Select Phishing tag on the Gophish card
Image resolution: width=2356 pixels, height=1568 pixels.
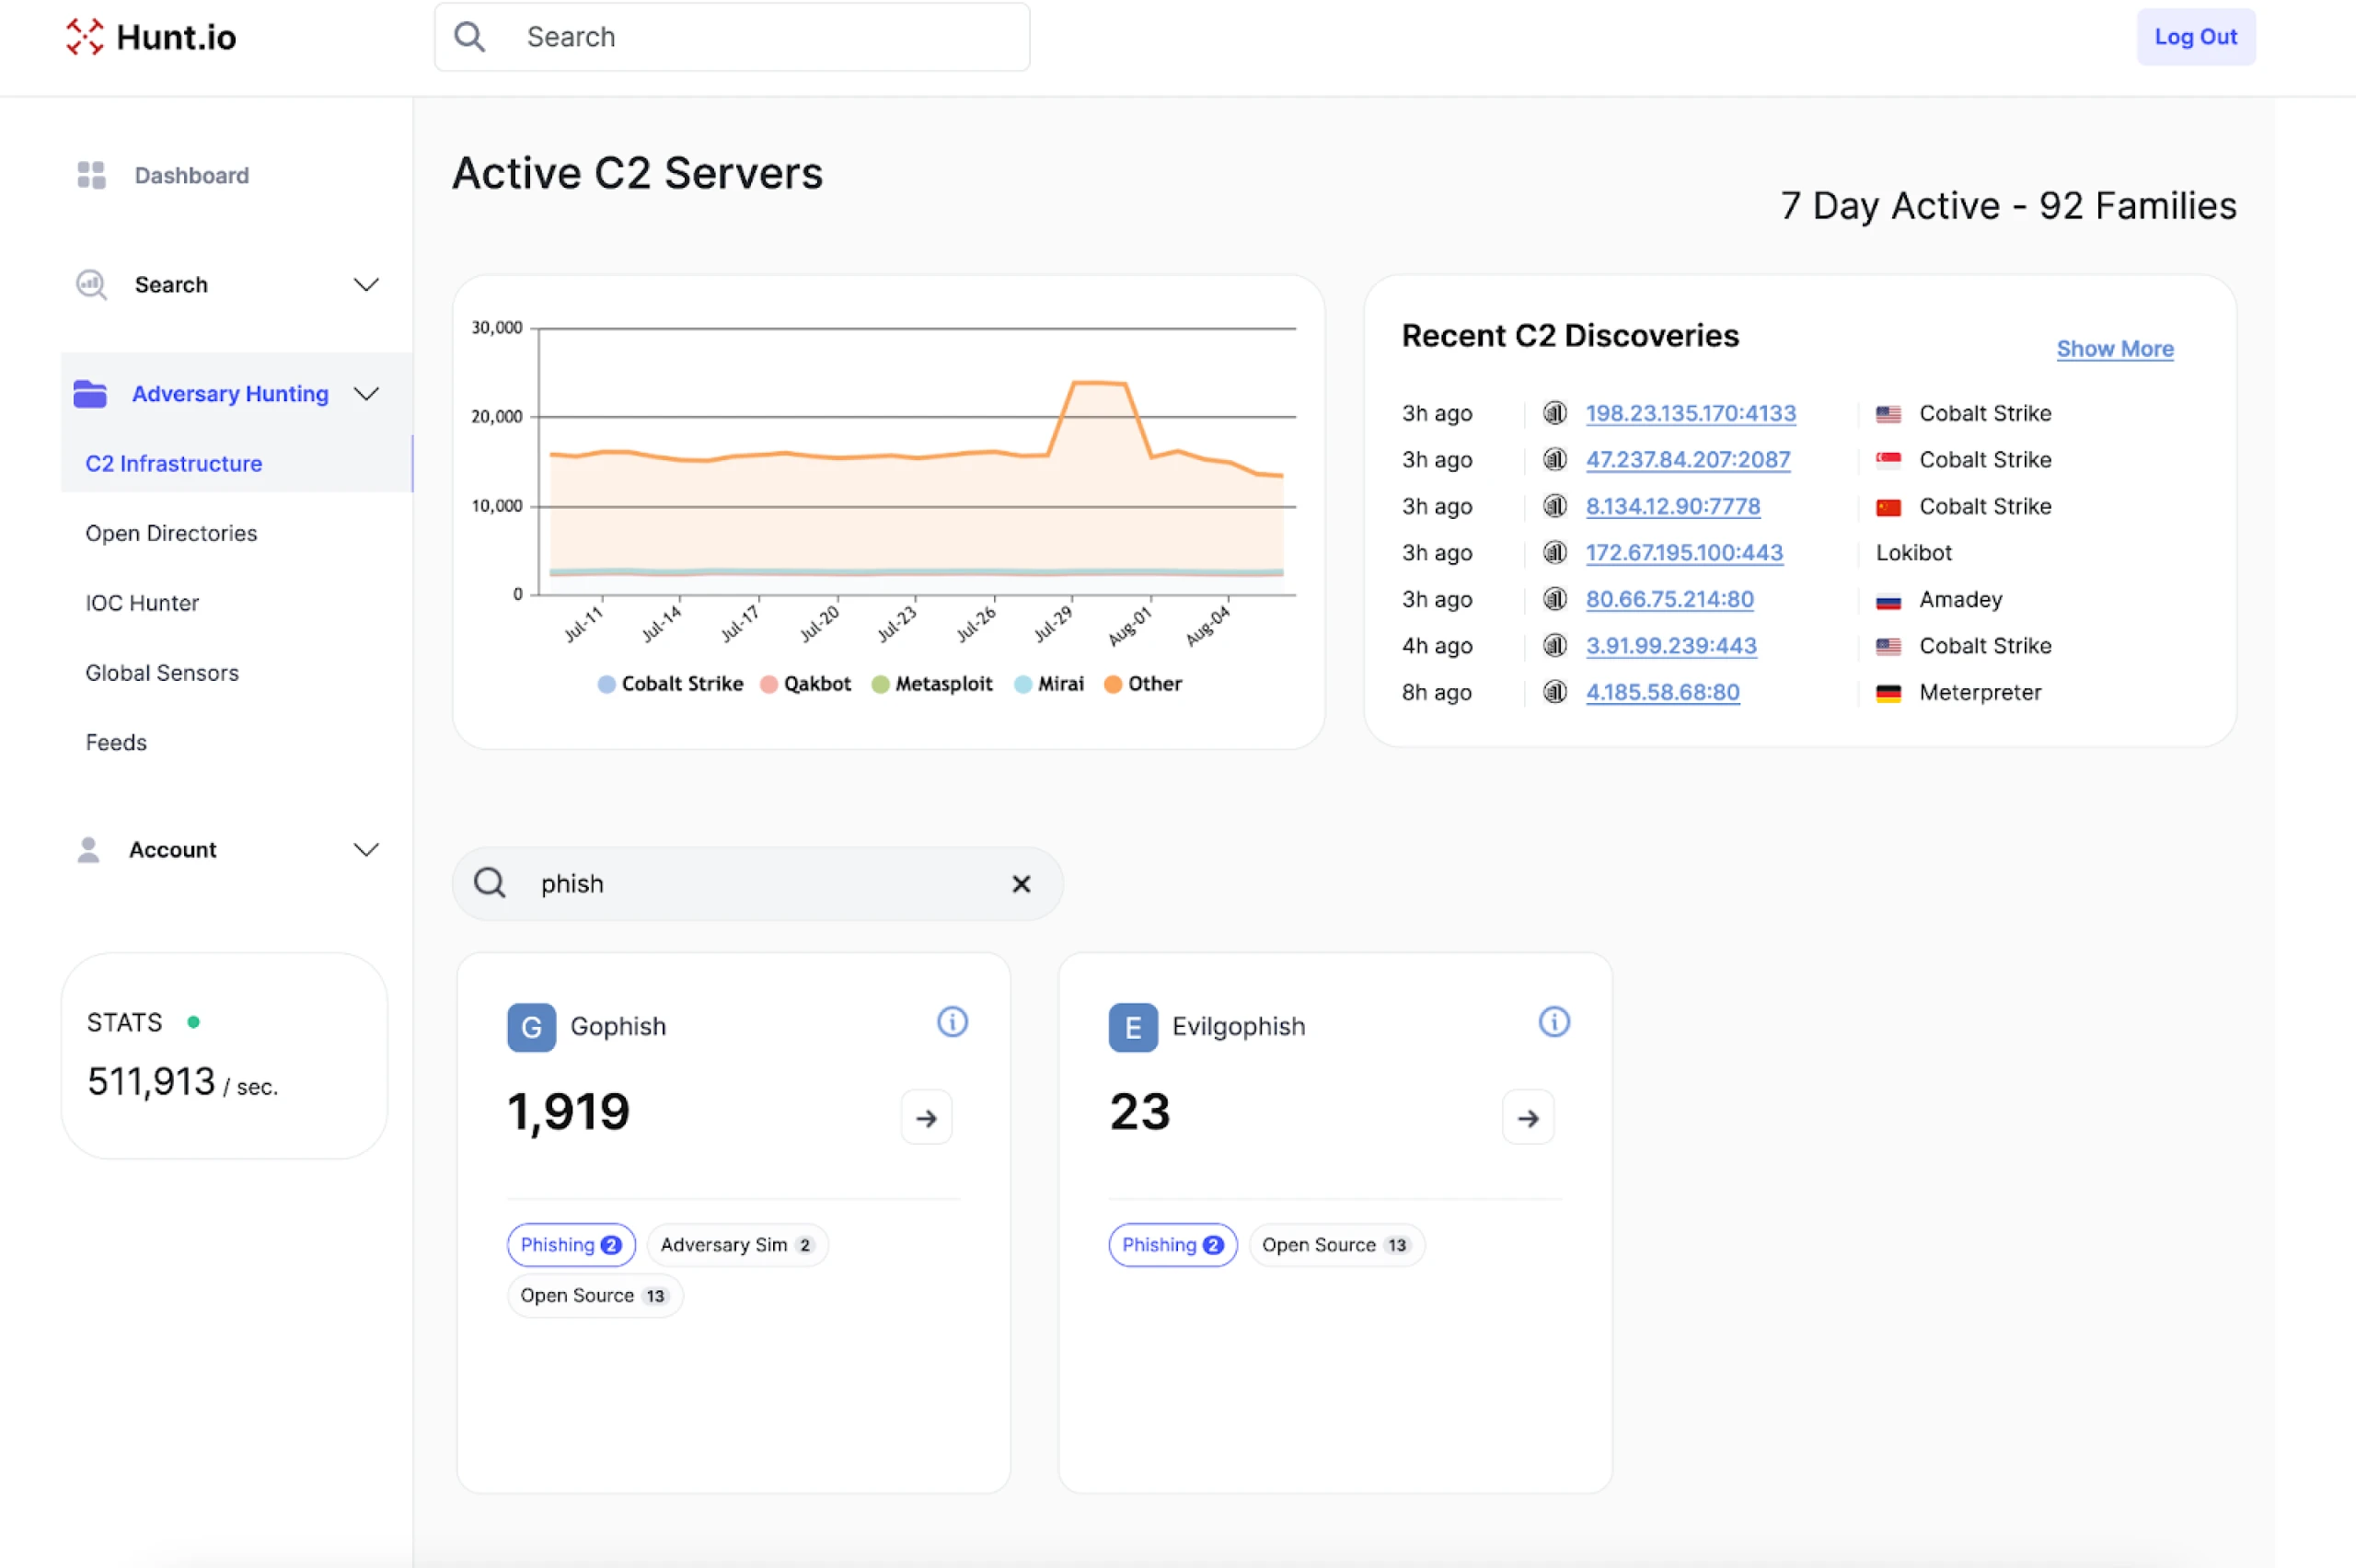point(571,1245)
